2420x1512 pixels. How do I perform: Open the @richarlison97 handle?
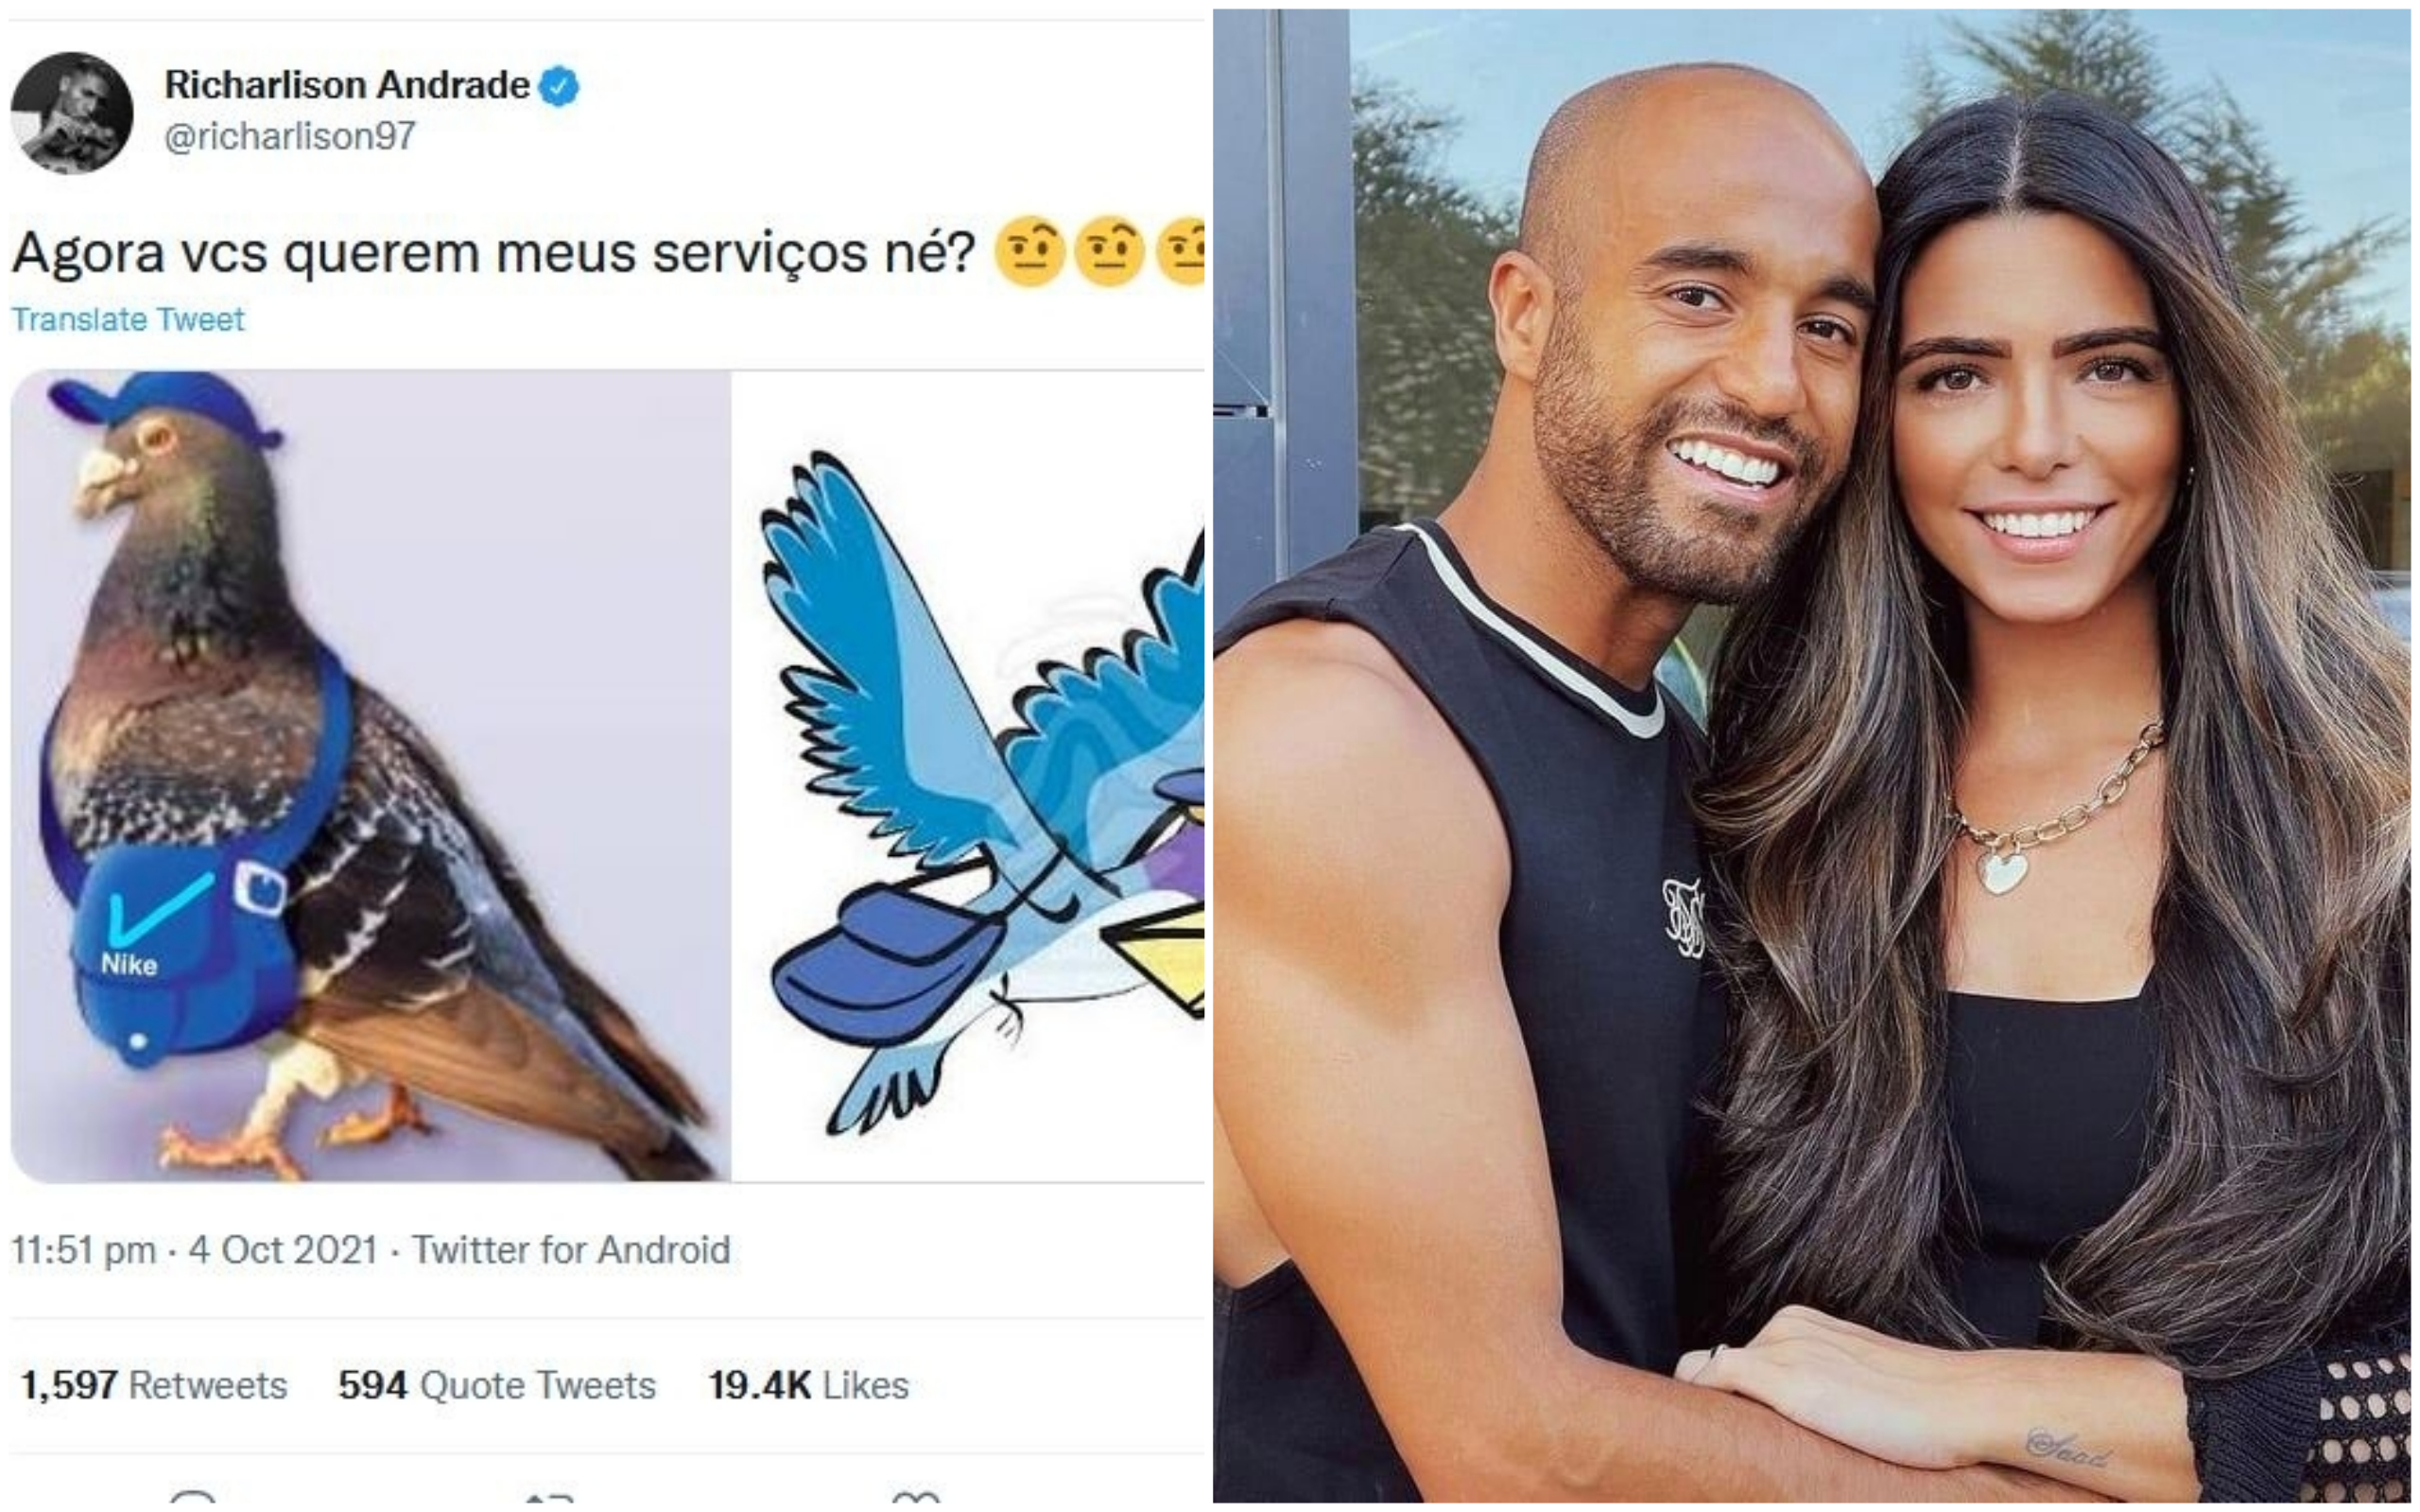tap(289, 136)
